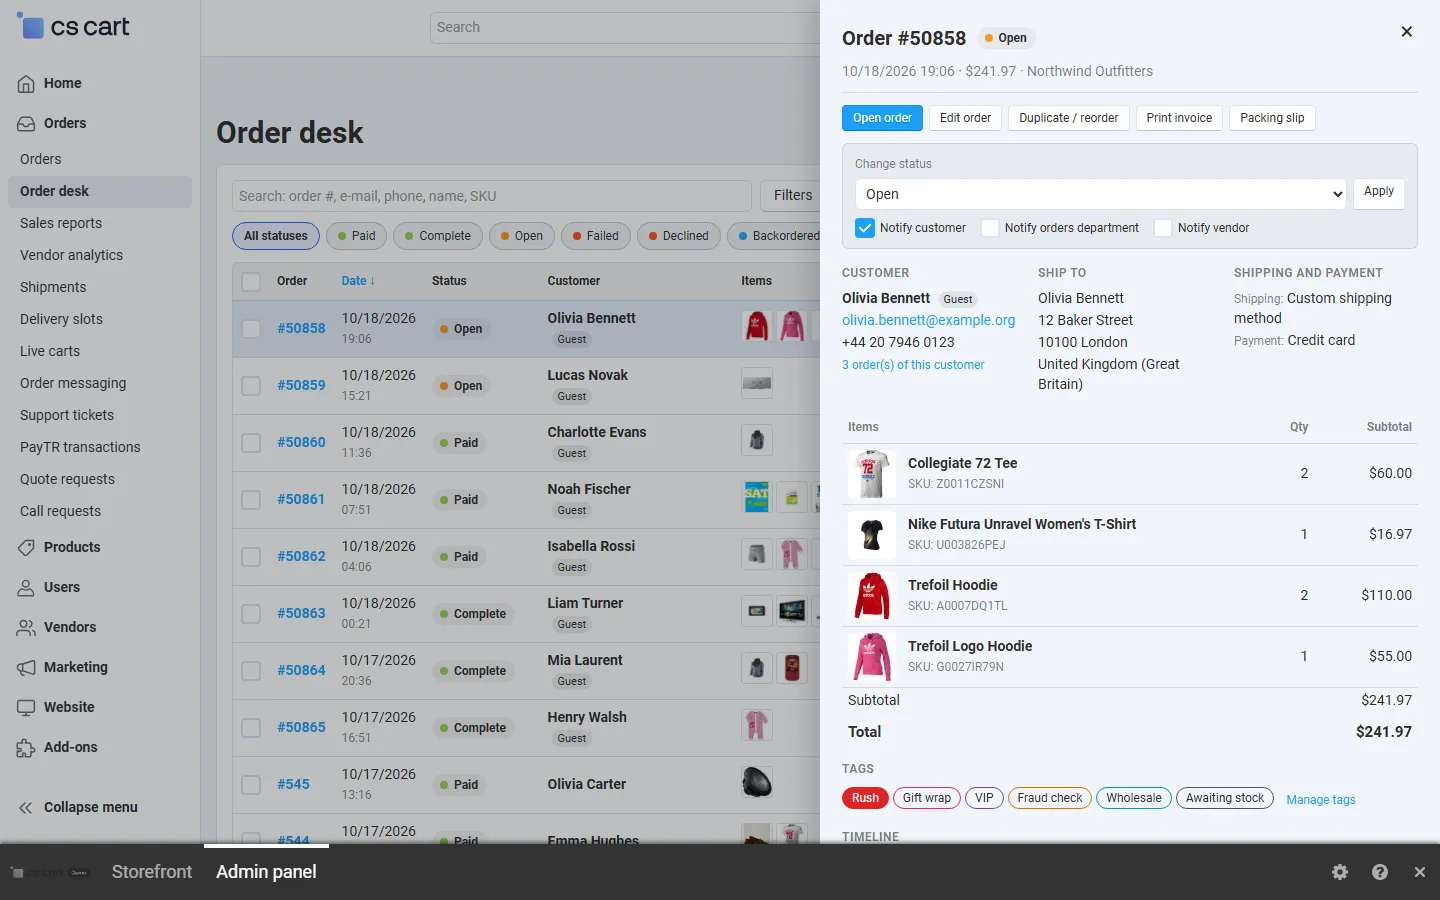Check the Notify vendor checkbox

[x=1163, y=228]
